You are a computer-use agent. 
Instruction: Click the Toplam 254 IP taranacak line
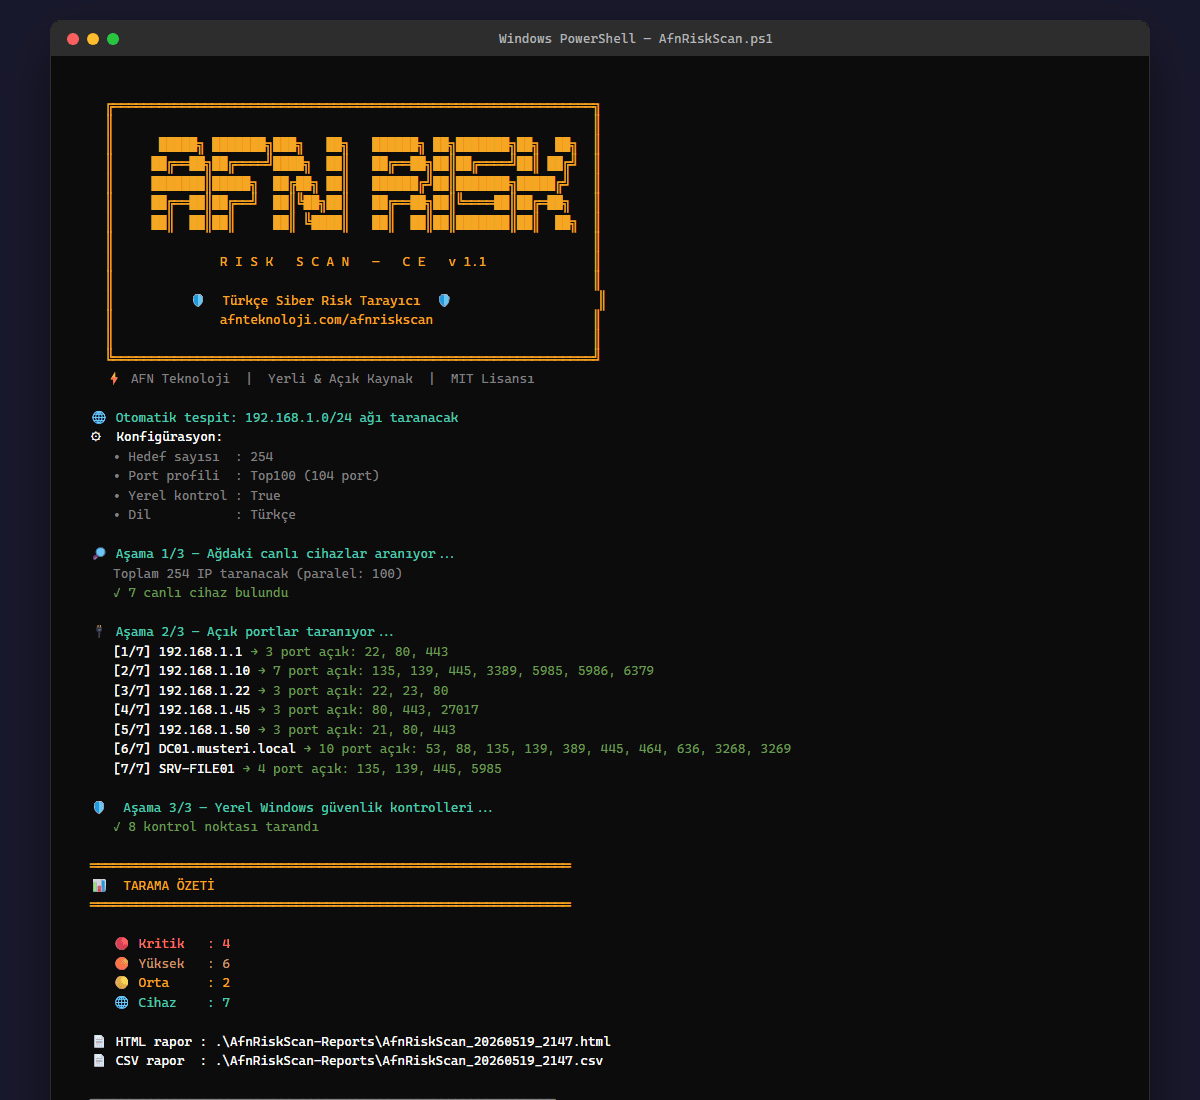[x=258, y=574]
